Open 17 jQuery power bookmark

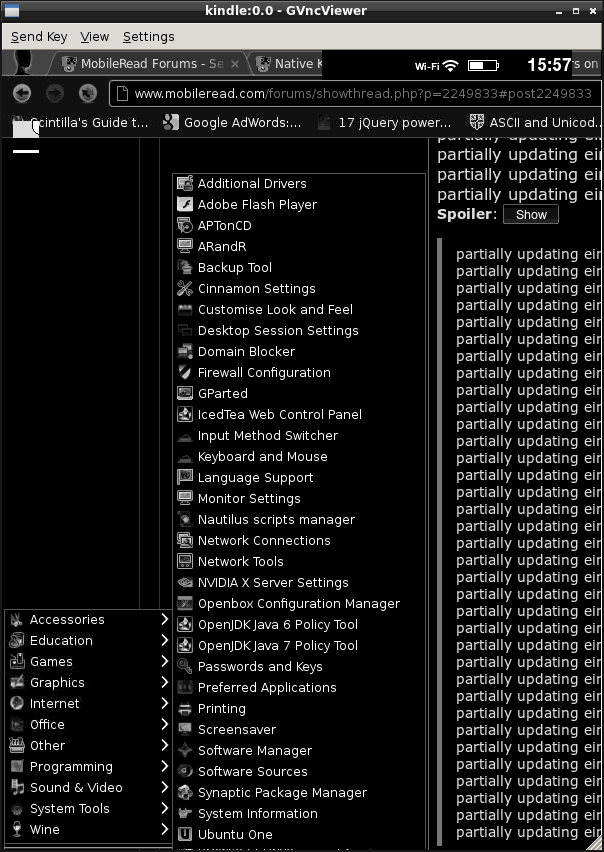(385, 123)
